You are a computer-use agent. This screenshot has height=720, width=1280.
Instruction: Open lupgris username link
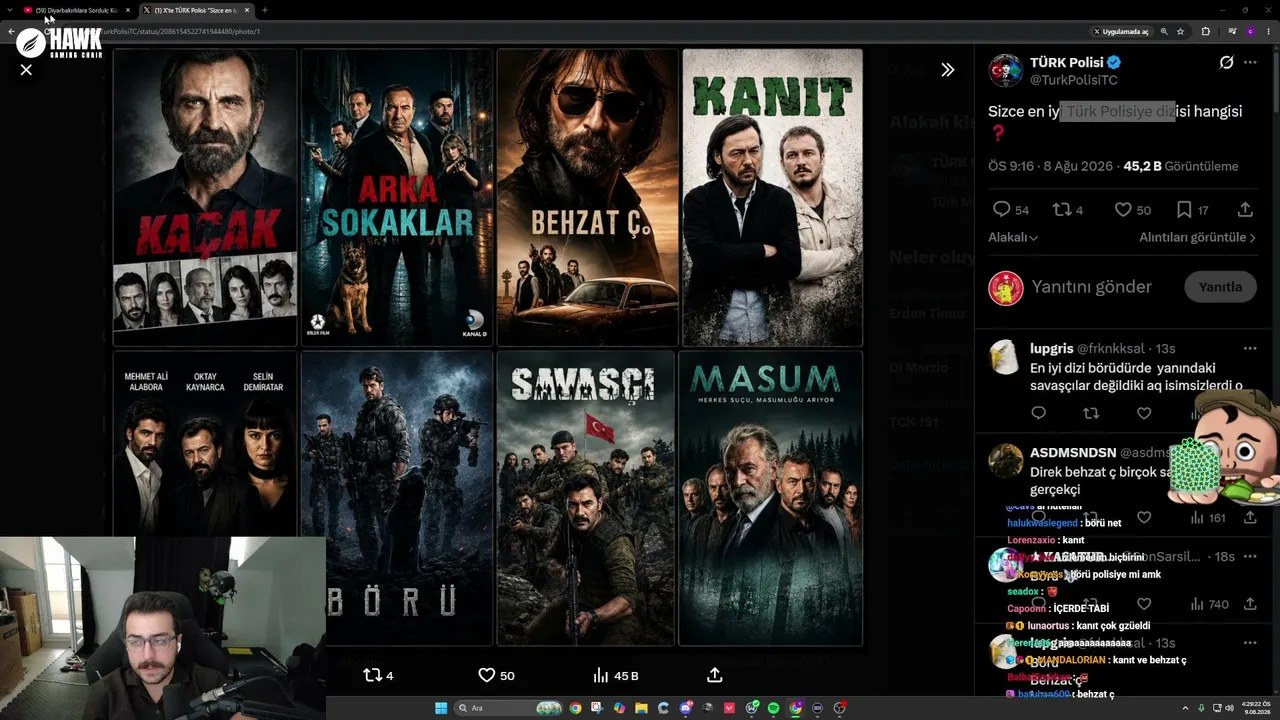tap(1051, 348)
